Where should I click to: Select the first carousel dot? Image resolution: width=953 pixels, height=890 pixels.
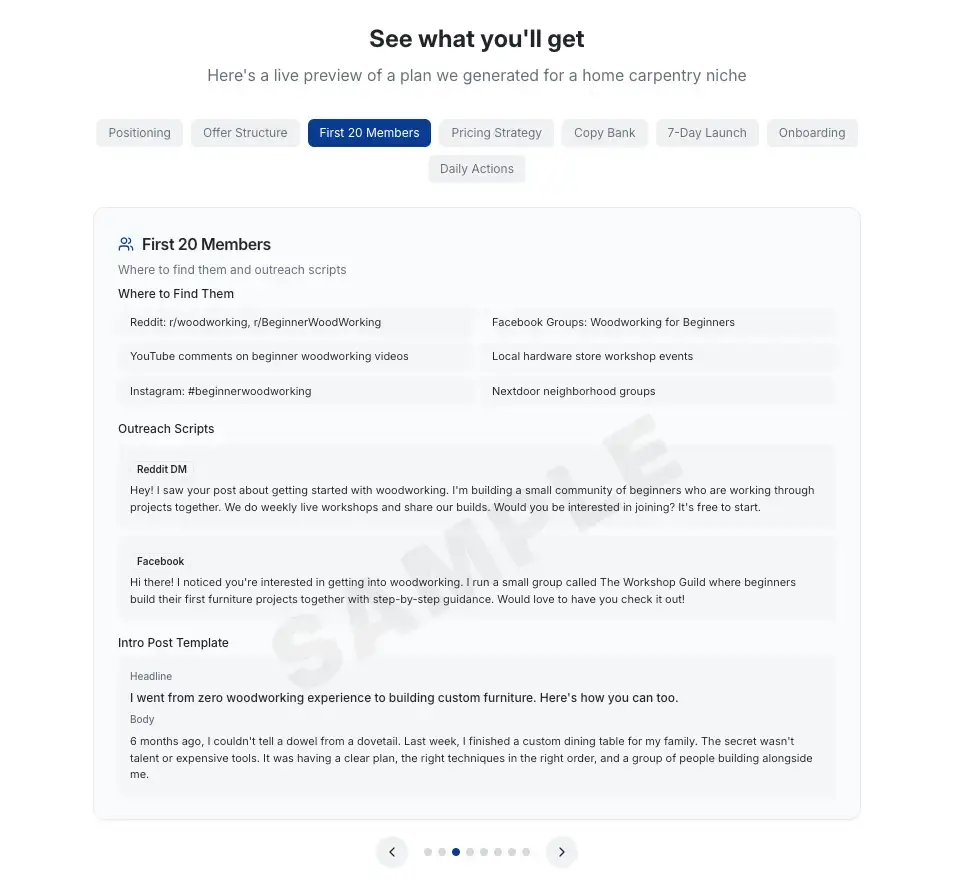pos(428,852)
